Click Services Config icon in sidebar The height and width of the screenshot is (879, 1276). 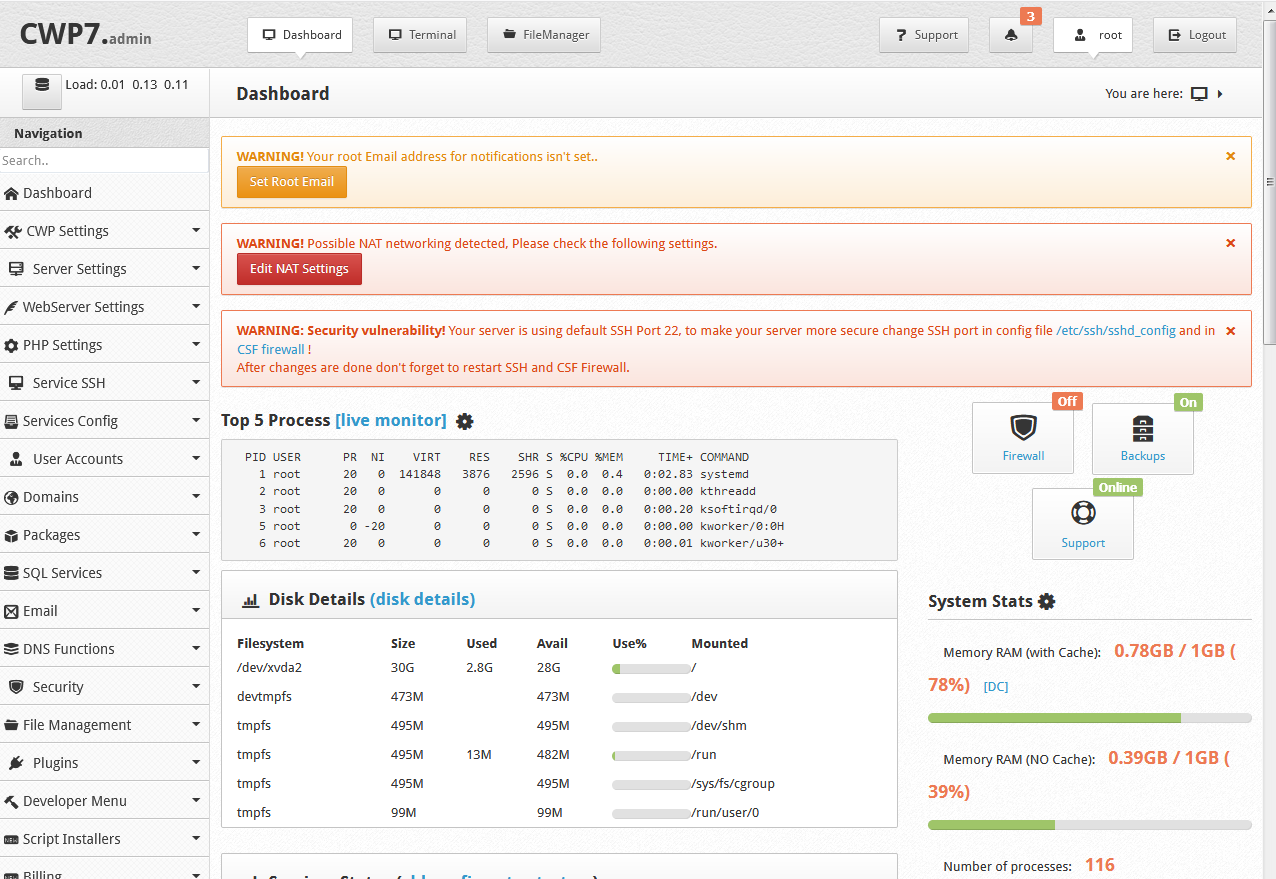(11, 421)
